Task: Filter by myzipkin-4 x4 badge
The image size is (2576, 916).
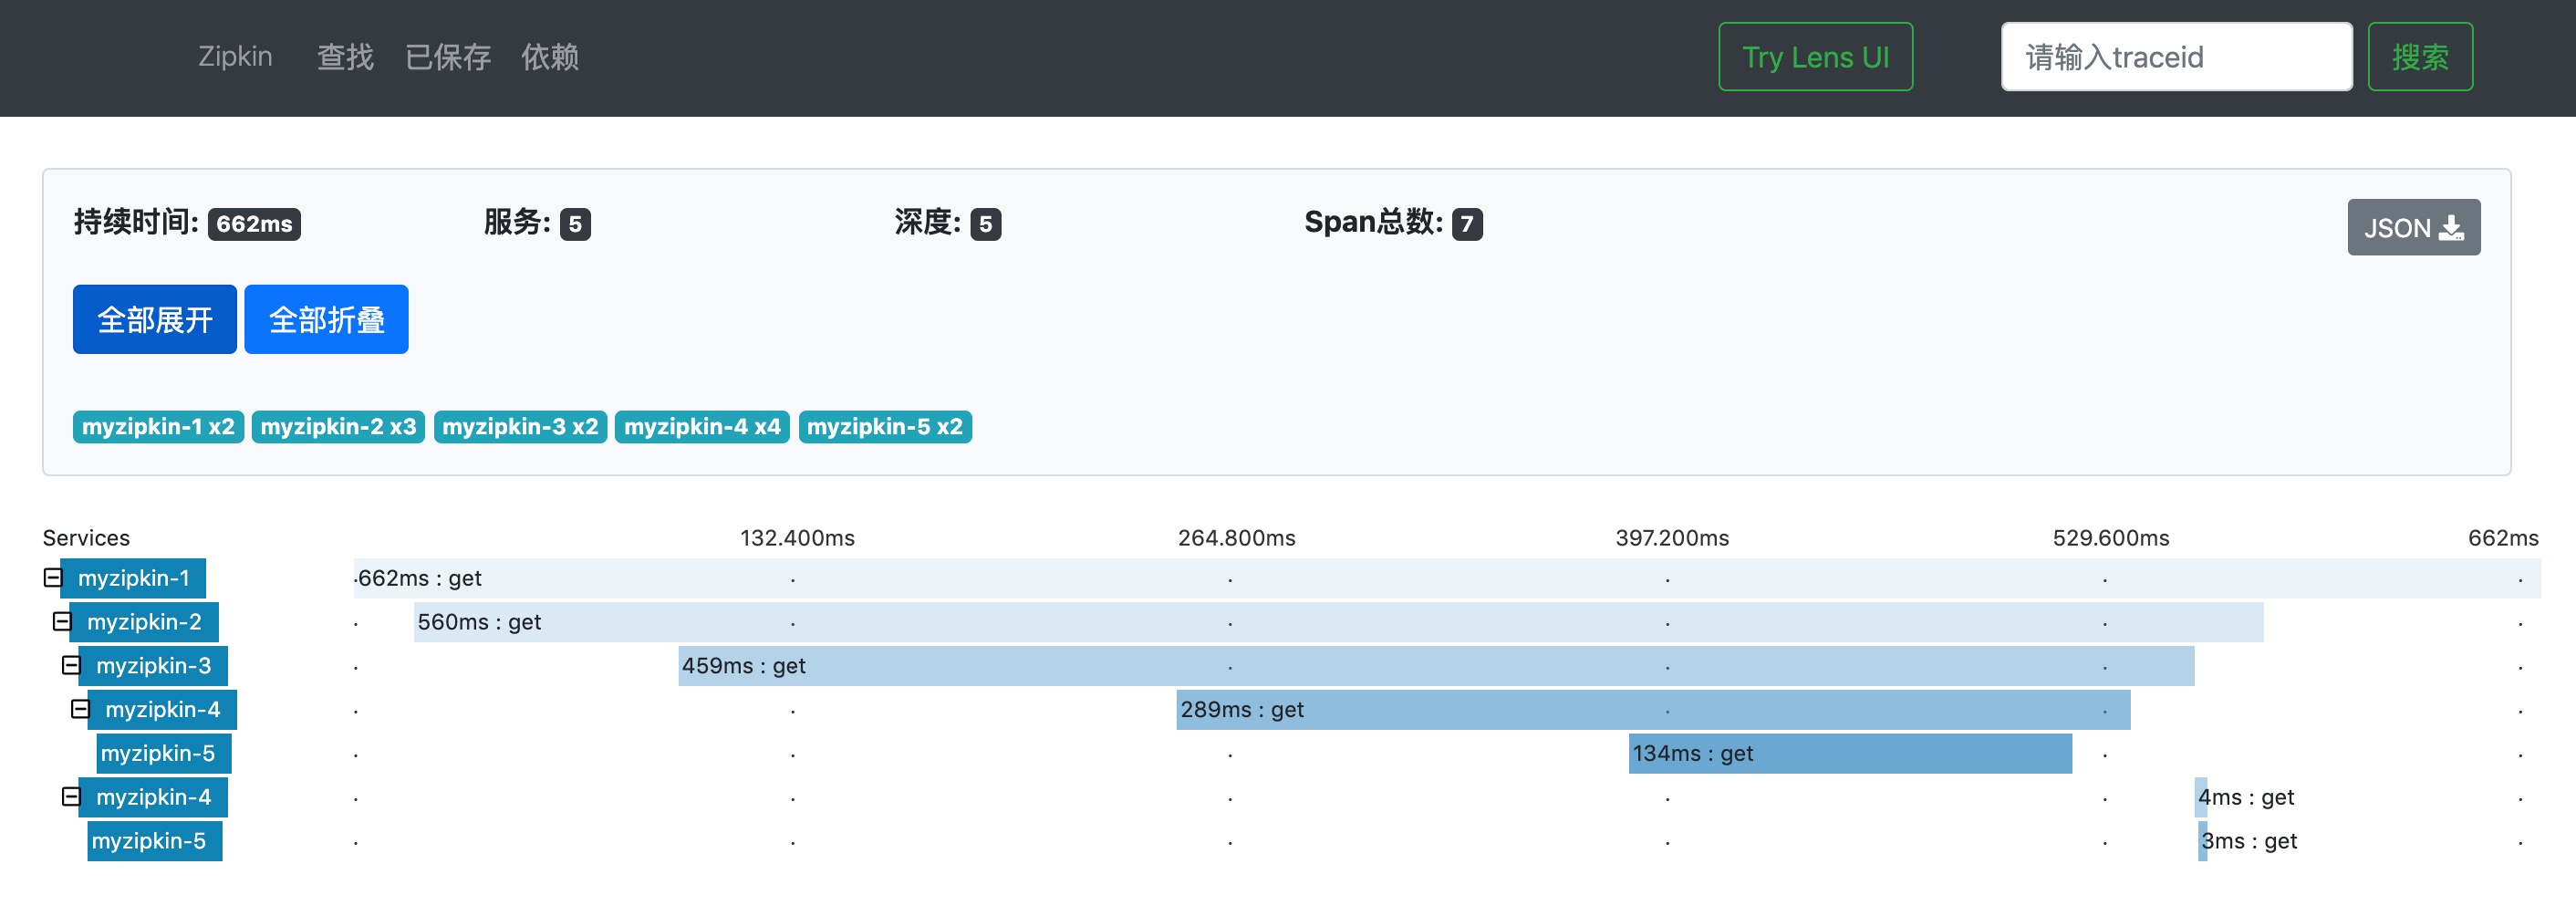Action: click(702, 427)
